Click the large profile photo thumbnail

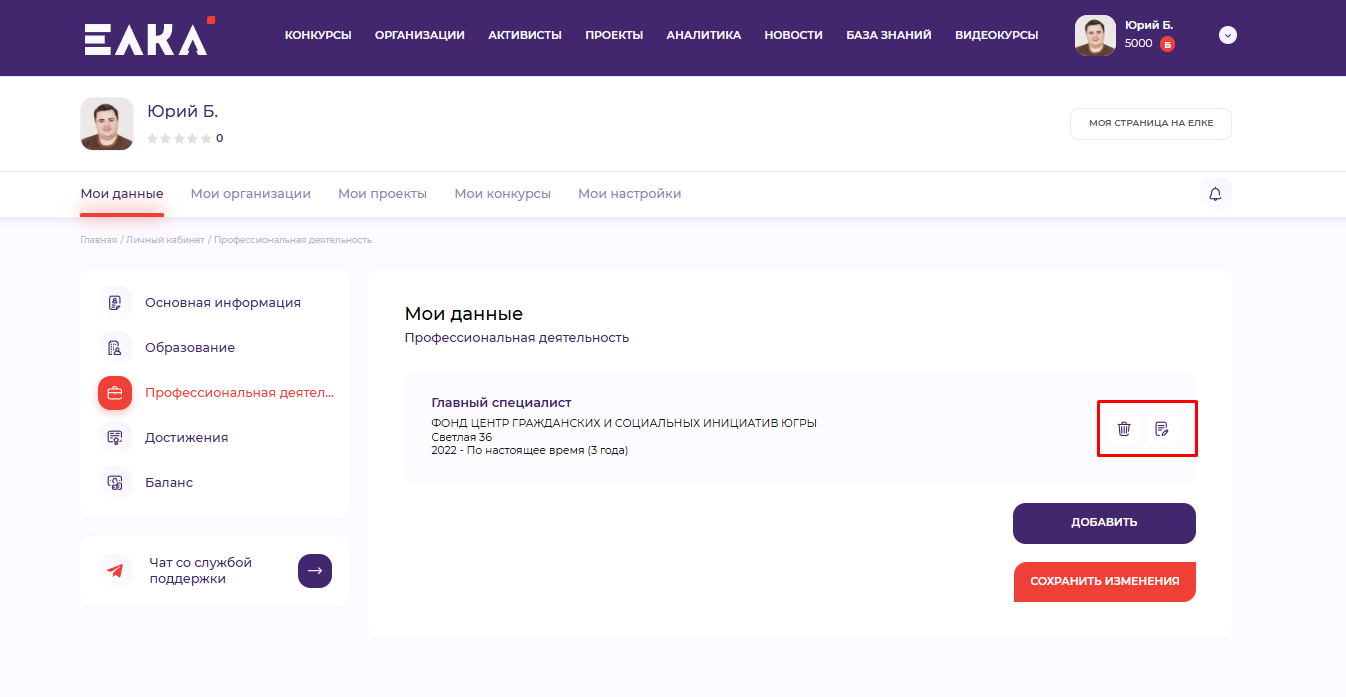(107, 124)
